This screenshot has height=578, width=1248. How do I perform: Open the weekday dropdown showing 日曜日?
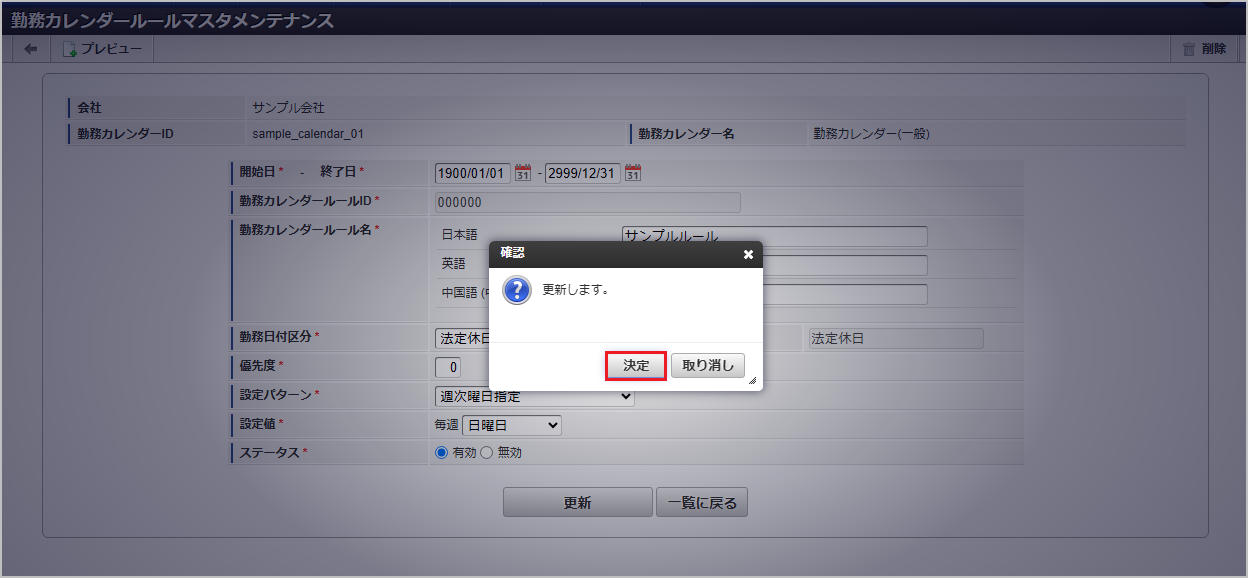[511, 424]
